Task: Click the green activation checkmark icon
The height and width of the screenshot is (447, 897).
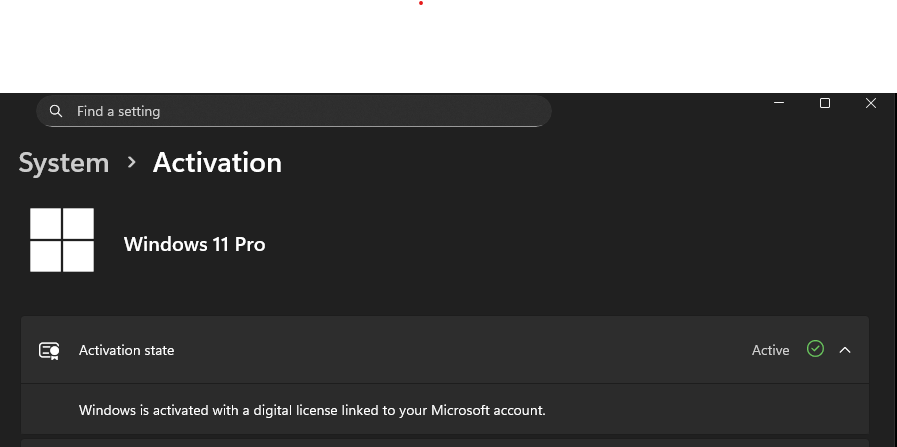Action: point(815,349)
